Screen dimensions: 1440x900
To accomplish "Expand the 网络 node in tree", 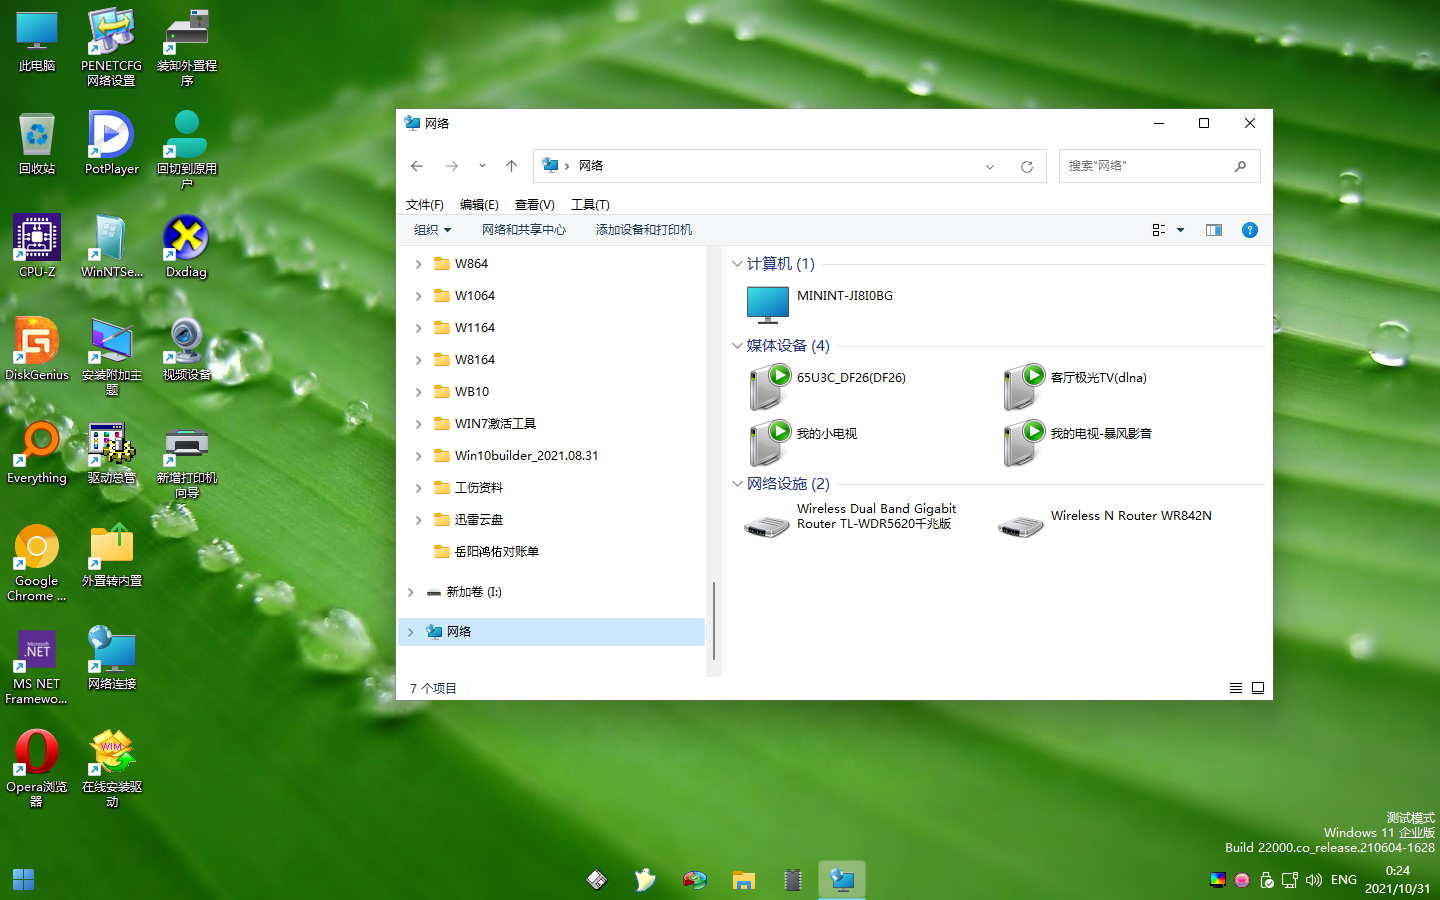I will (410, 632).
